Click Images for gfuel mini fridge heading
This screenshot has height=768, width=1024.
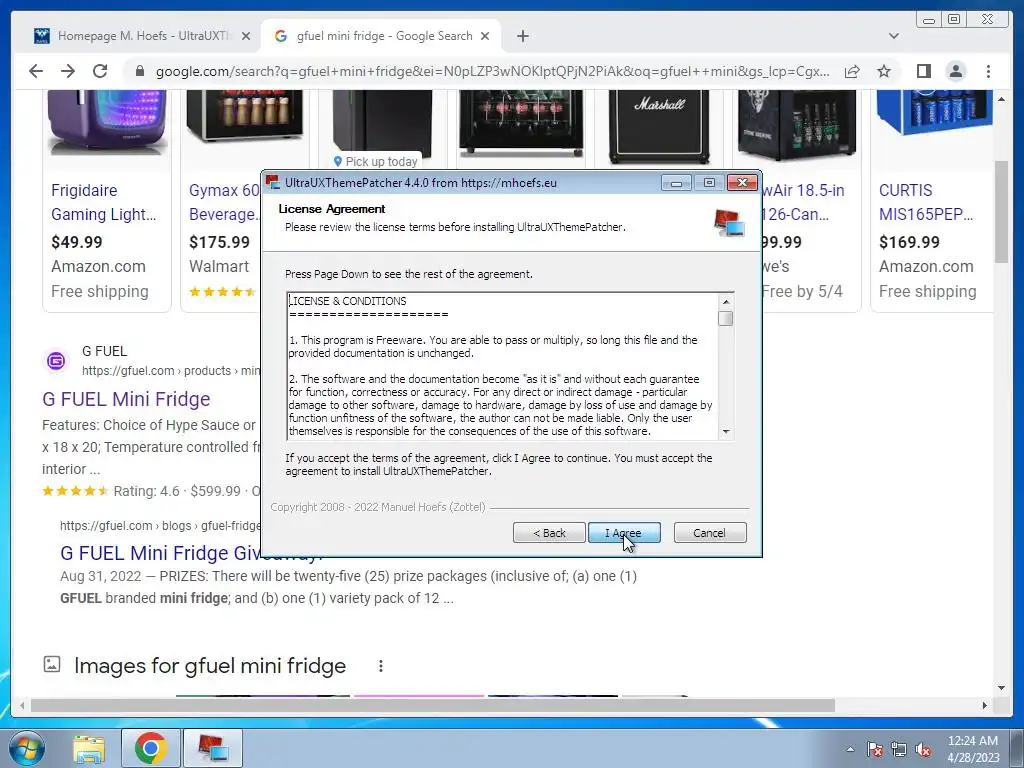[210, 665]
